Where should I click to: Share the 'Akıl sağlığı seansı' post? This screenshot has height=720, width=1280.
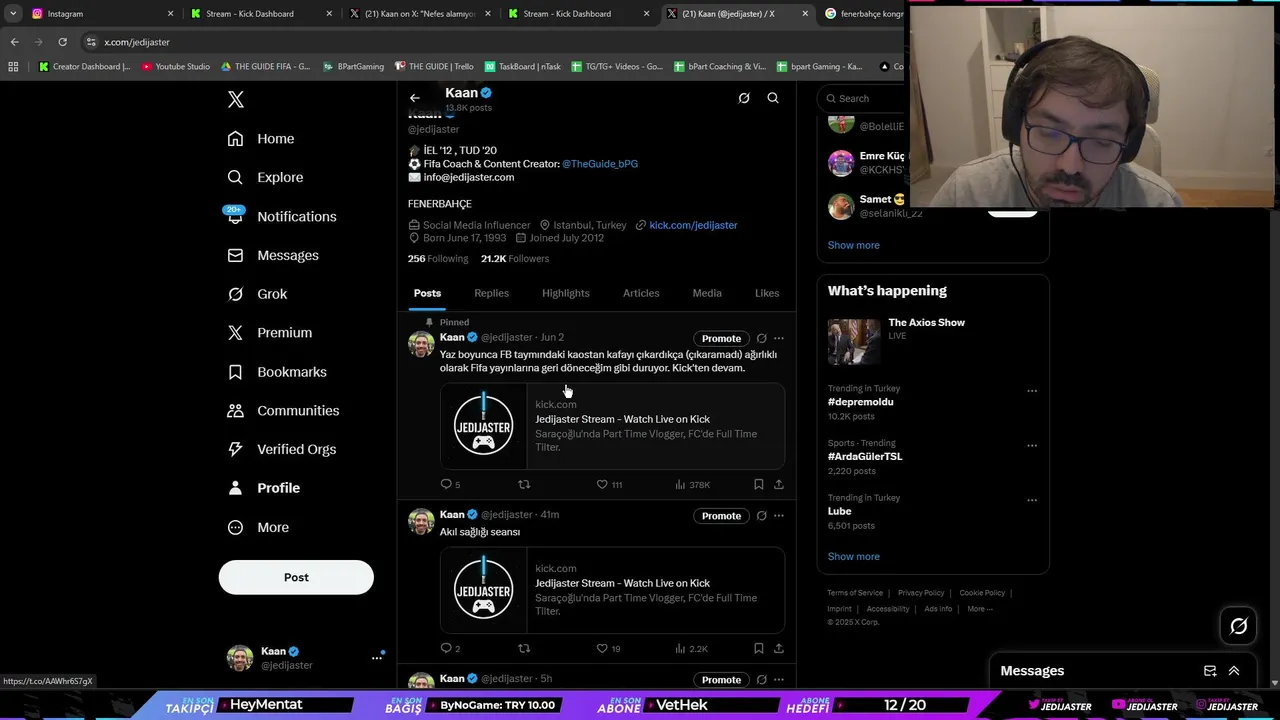(779, 648)
